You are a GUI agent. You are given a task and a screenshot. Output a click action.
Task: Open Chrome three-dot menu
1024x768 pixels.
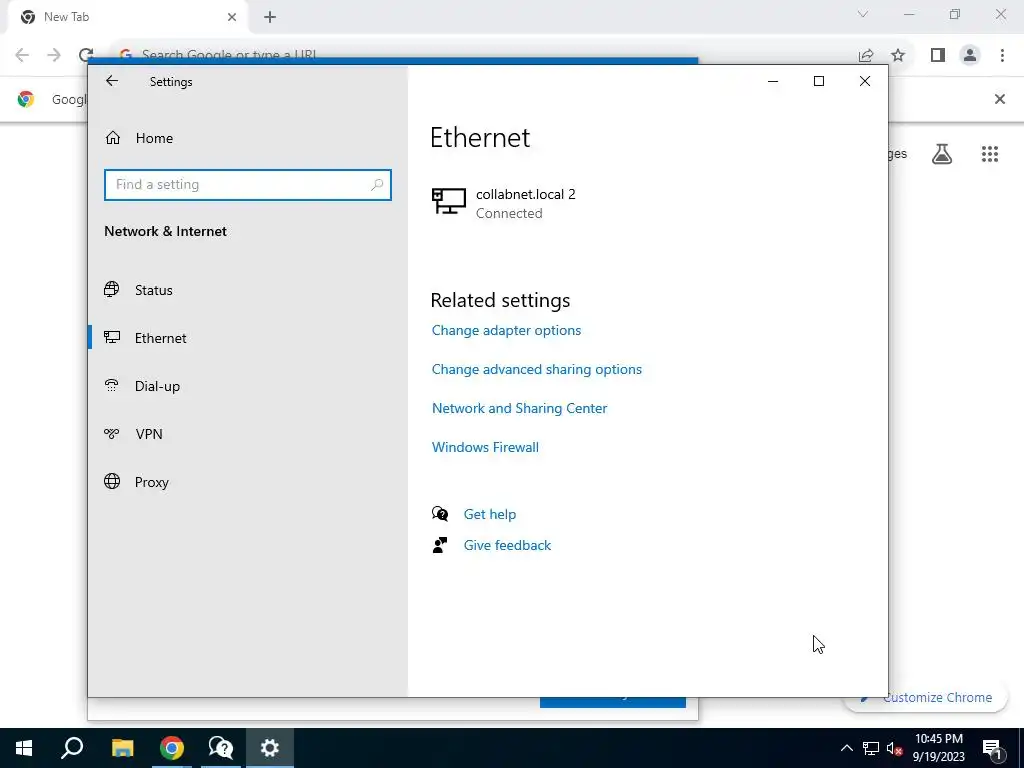point(1002,56)
